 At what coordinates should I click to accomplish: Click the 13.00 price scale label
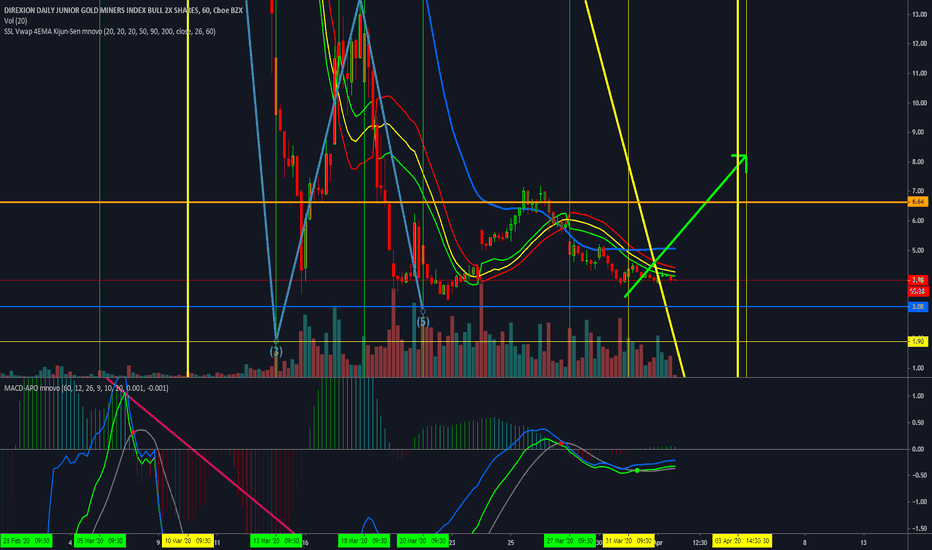[919, 14]
